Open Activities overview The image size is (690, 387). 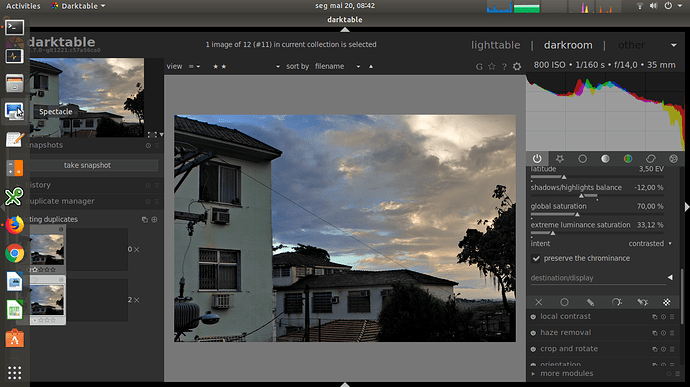(23, 6)
